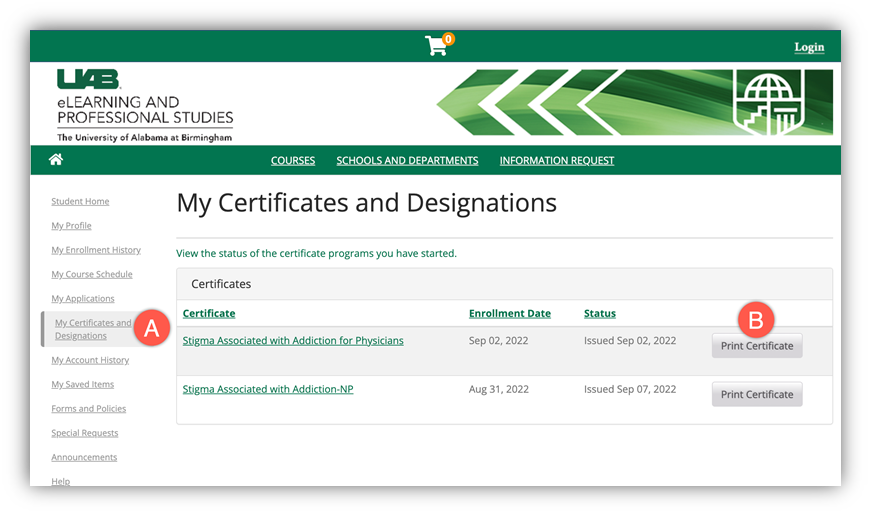Open SCHOOLS AND DEPARTMENTS menu

click(x=407, y=161)
